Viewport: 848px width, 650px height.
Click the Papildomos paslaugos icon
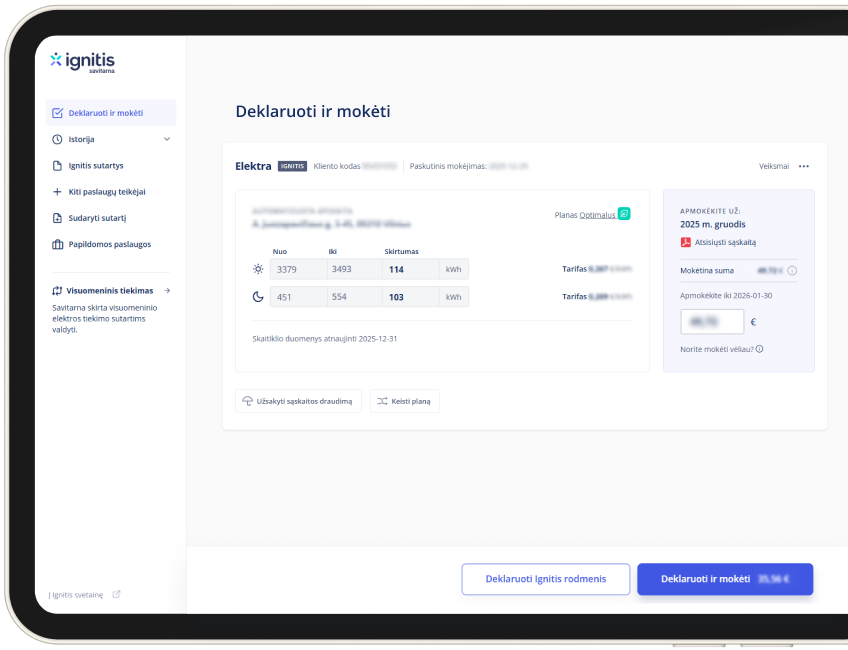point(57,244)
